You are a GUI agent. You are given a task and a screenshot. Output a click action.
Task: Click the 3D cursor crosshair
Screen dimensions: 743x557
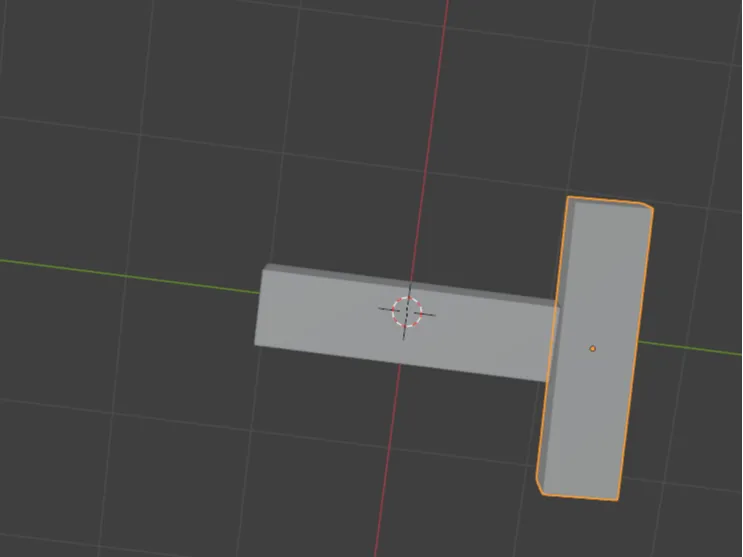pyautogui.click(x=407, y=312)
